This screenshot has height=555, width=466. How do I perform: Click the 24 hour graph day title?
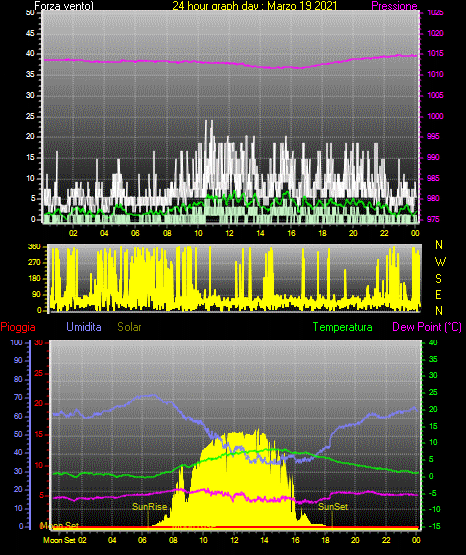coord(254,6)
